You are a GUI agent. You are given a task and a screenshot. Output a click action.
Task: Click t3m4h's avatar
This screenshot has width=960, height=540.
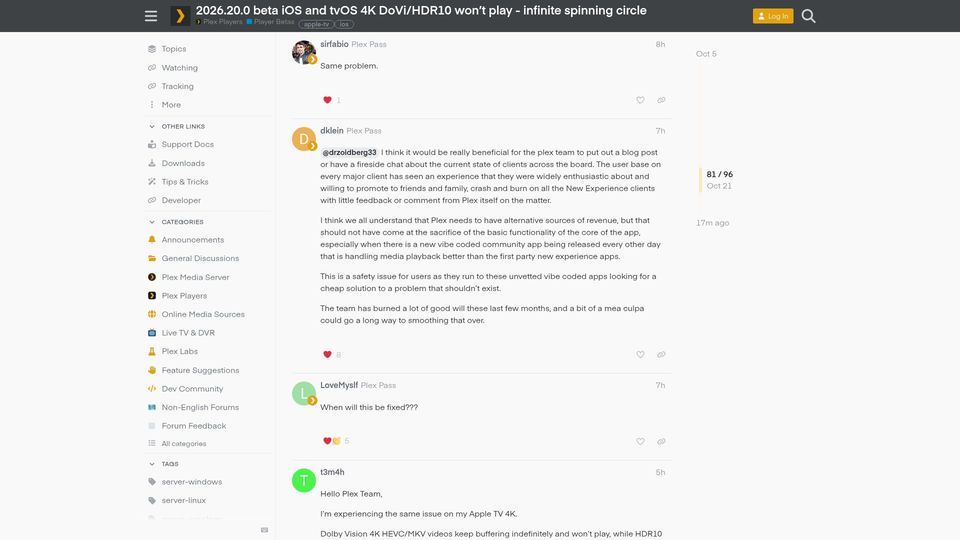[304, 481]
